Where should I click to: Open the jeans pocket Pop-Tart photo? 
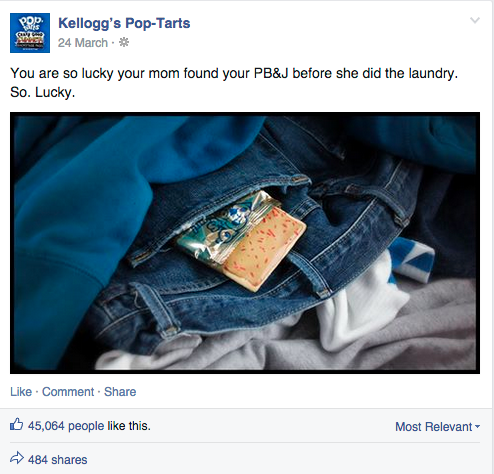point(245,243)
